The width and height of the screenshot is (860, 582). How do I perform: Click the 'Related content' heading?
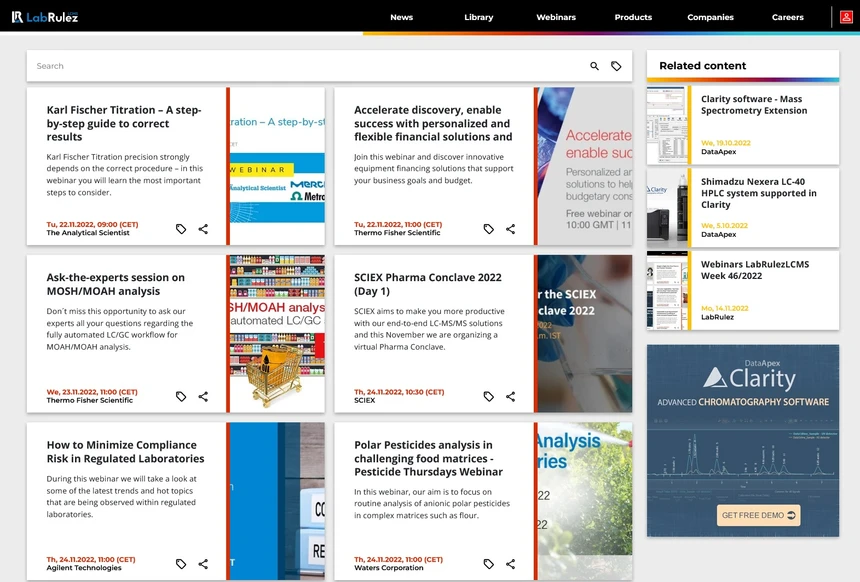pyautogui.click(x=703, y=66)
